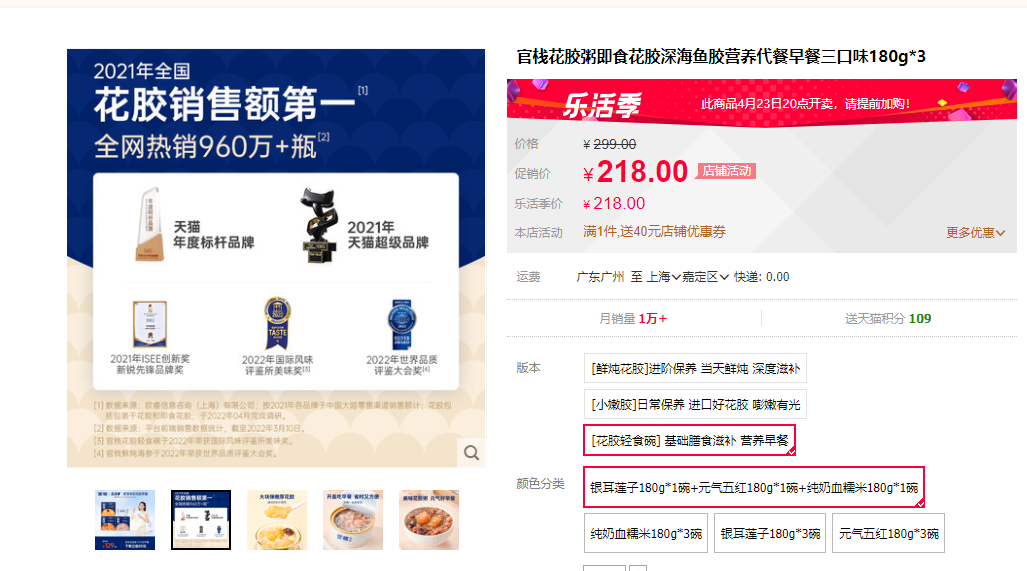The height and width of the screenshot is (571, 1027).
Task: Open the fourth thumbnail showing opened bowl
Action: click(x=353, y=520)
